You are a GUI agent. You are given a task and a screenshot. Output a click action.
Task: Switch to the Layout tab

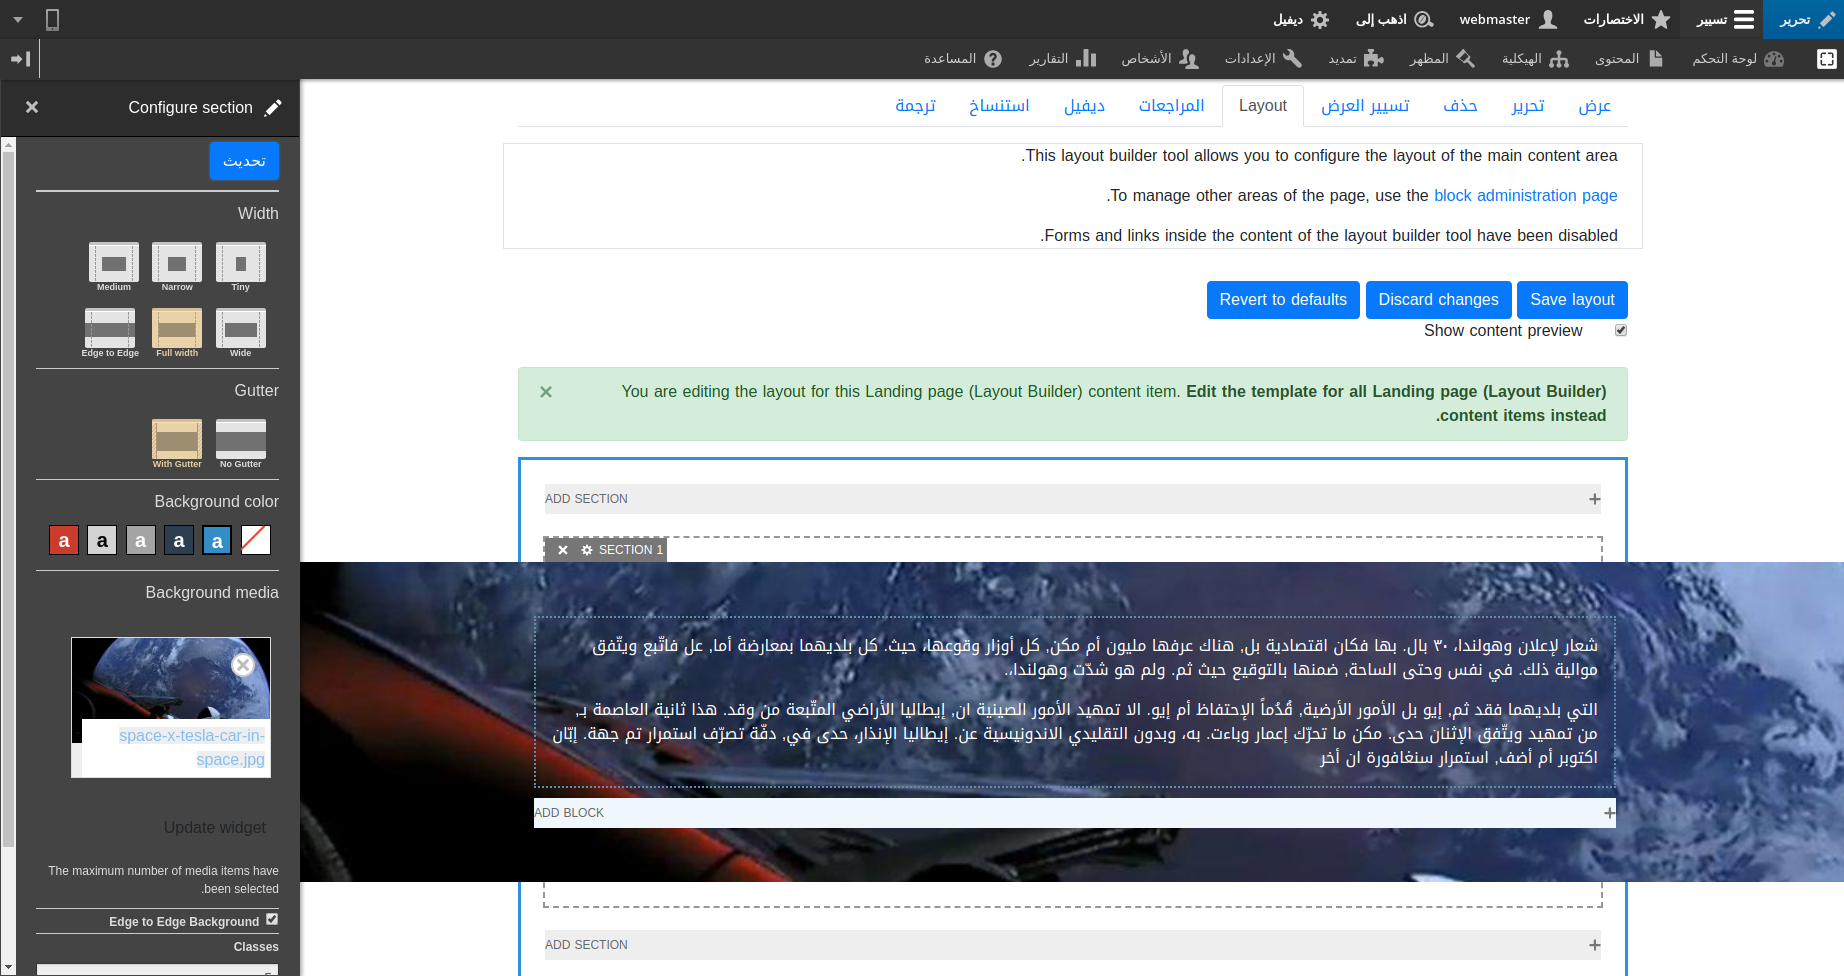click(1262, 106)
